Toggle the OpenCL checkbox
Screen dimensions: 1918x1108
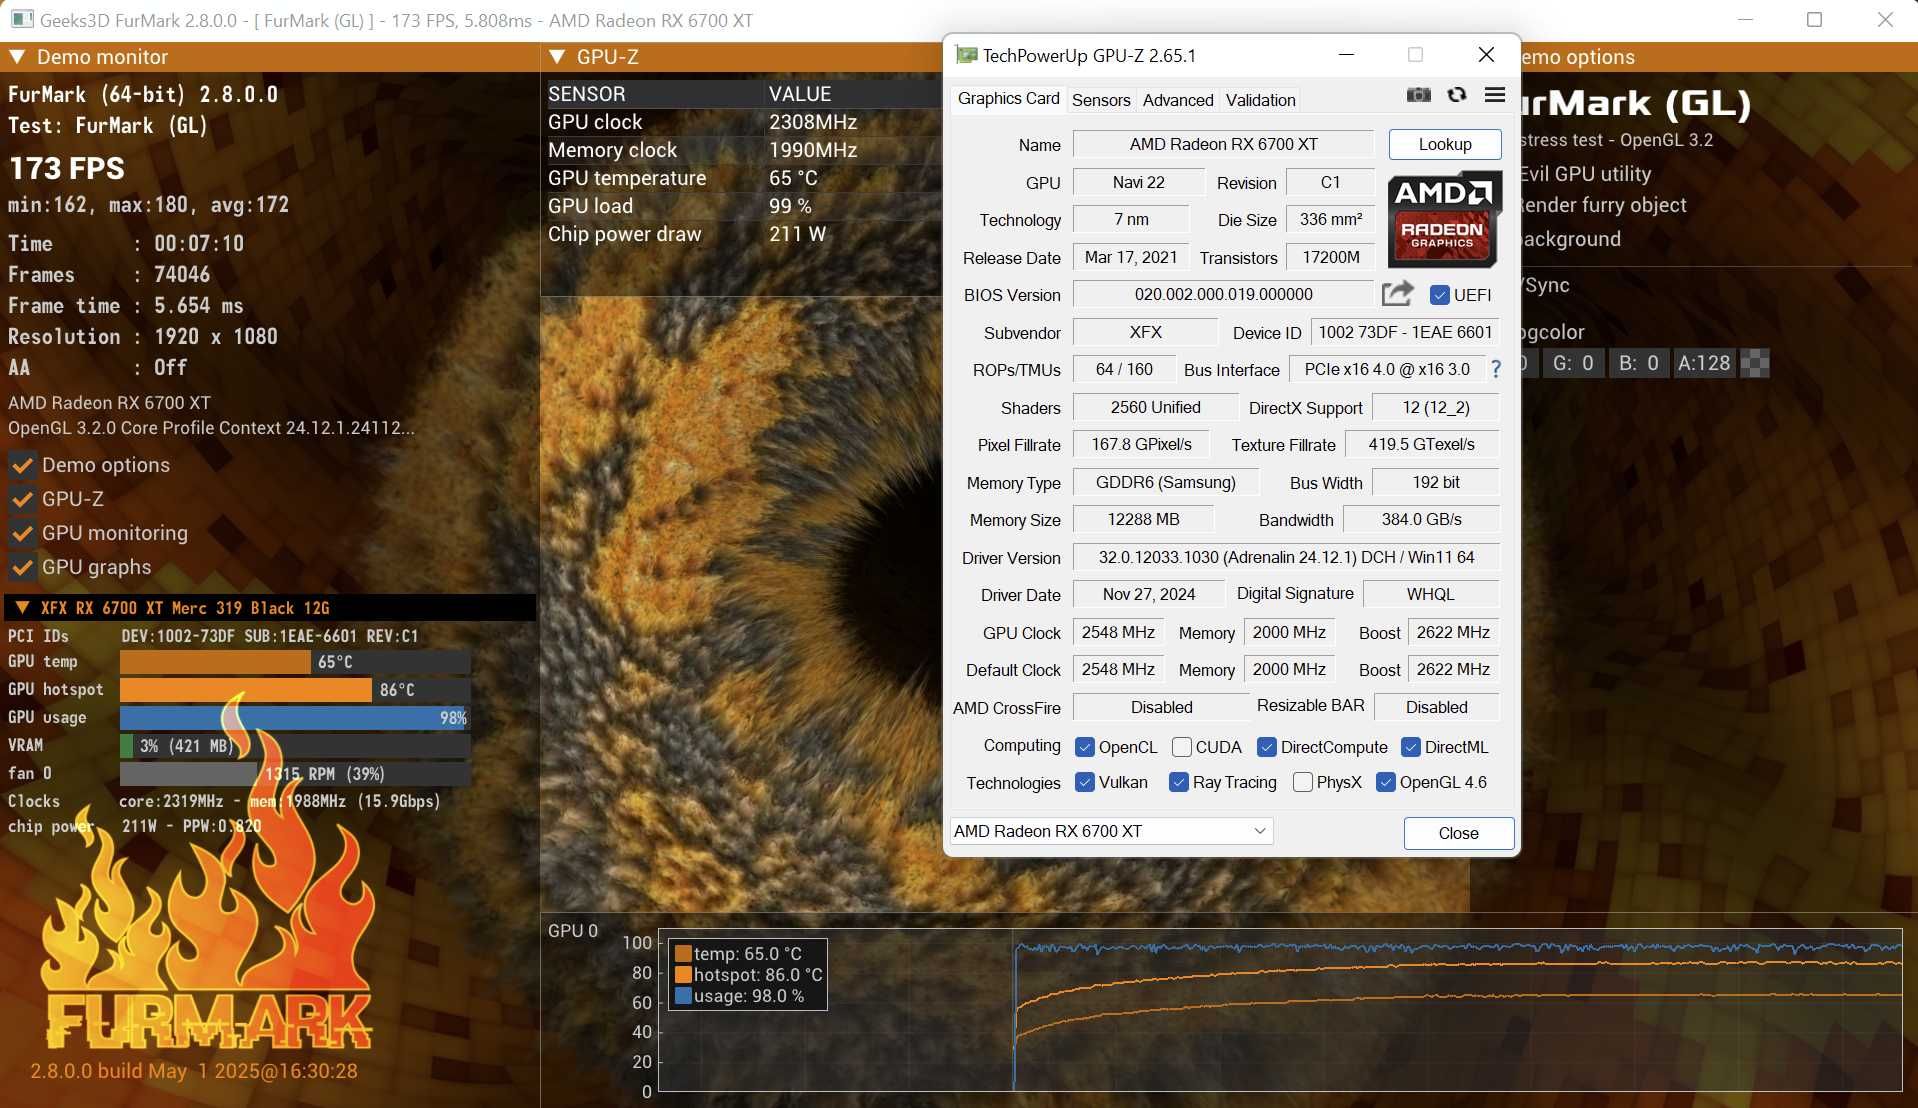point(1084,747)
